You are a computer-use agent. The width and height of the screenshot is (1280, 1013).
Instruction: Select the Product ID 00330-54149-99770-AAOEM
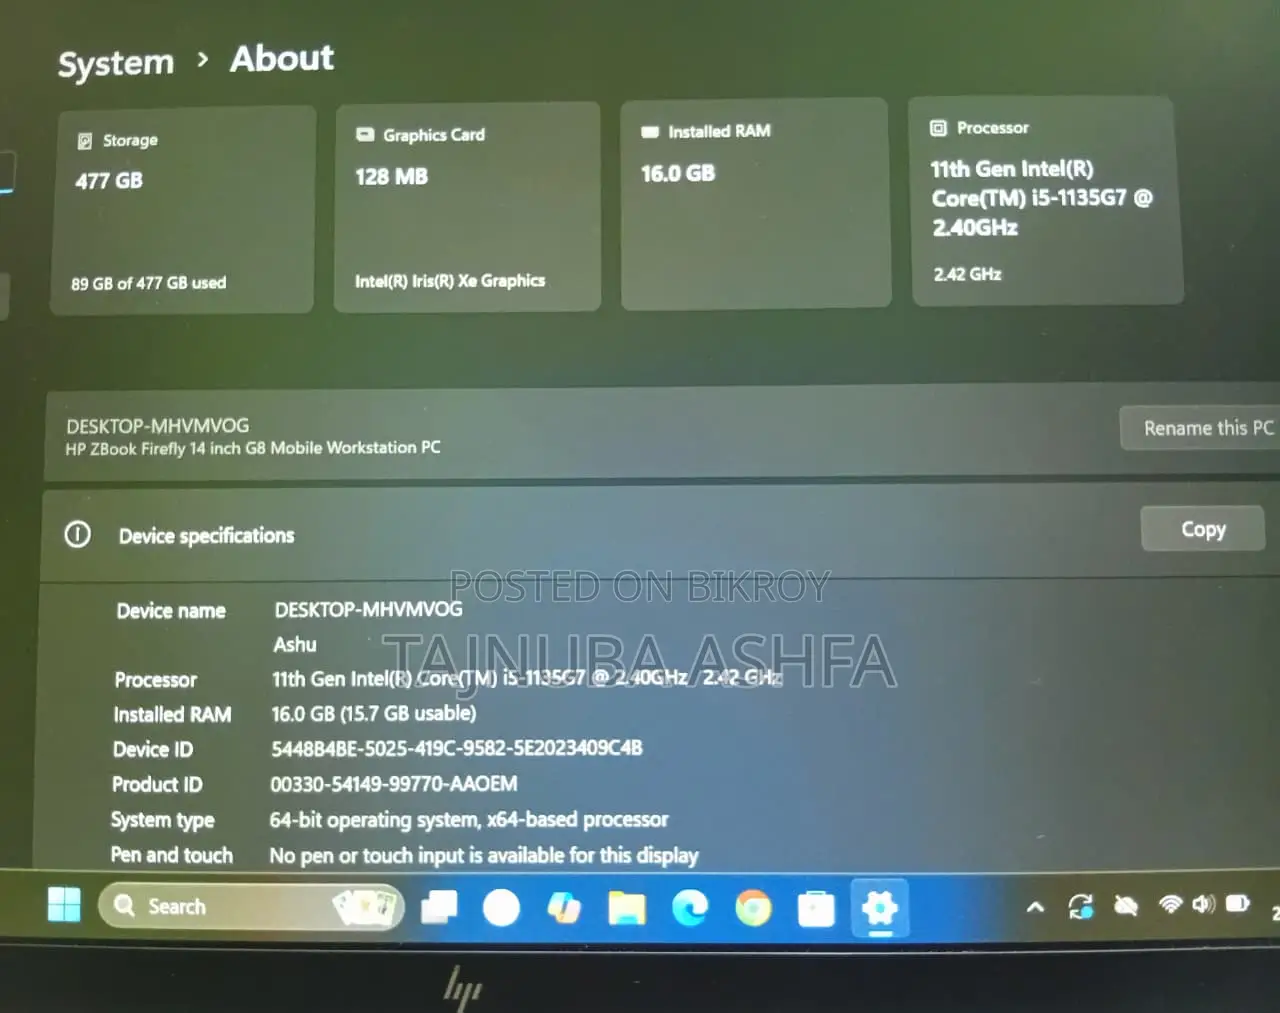click(x=394, y=784)
